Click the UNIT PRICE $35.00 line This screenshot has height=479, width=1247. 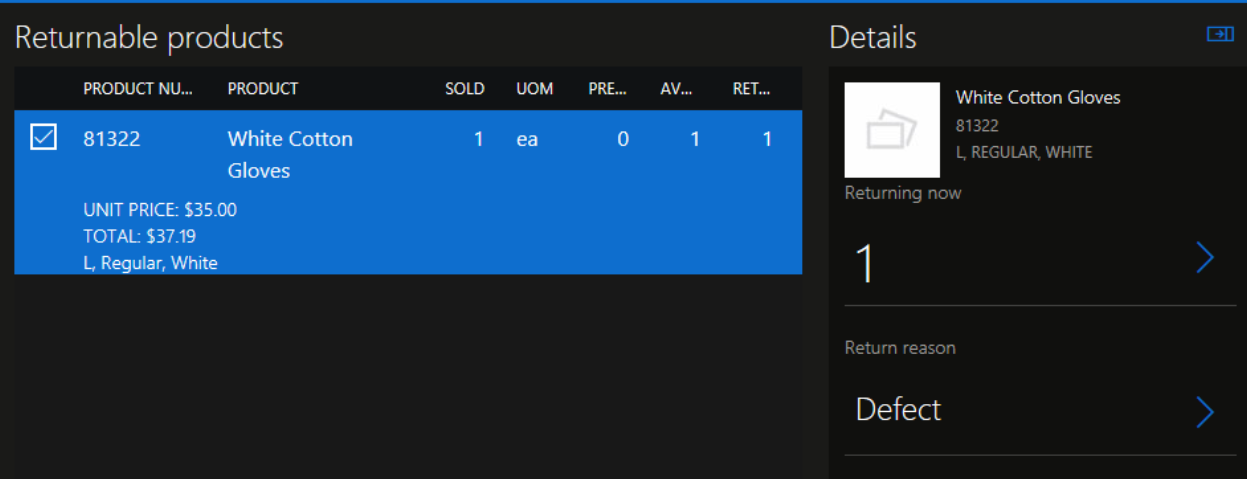(x=160, y=210)
